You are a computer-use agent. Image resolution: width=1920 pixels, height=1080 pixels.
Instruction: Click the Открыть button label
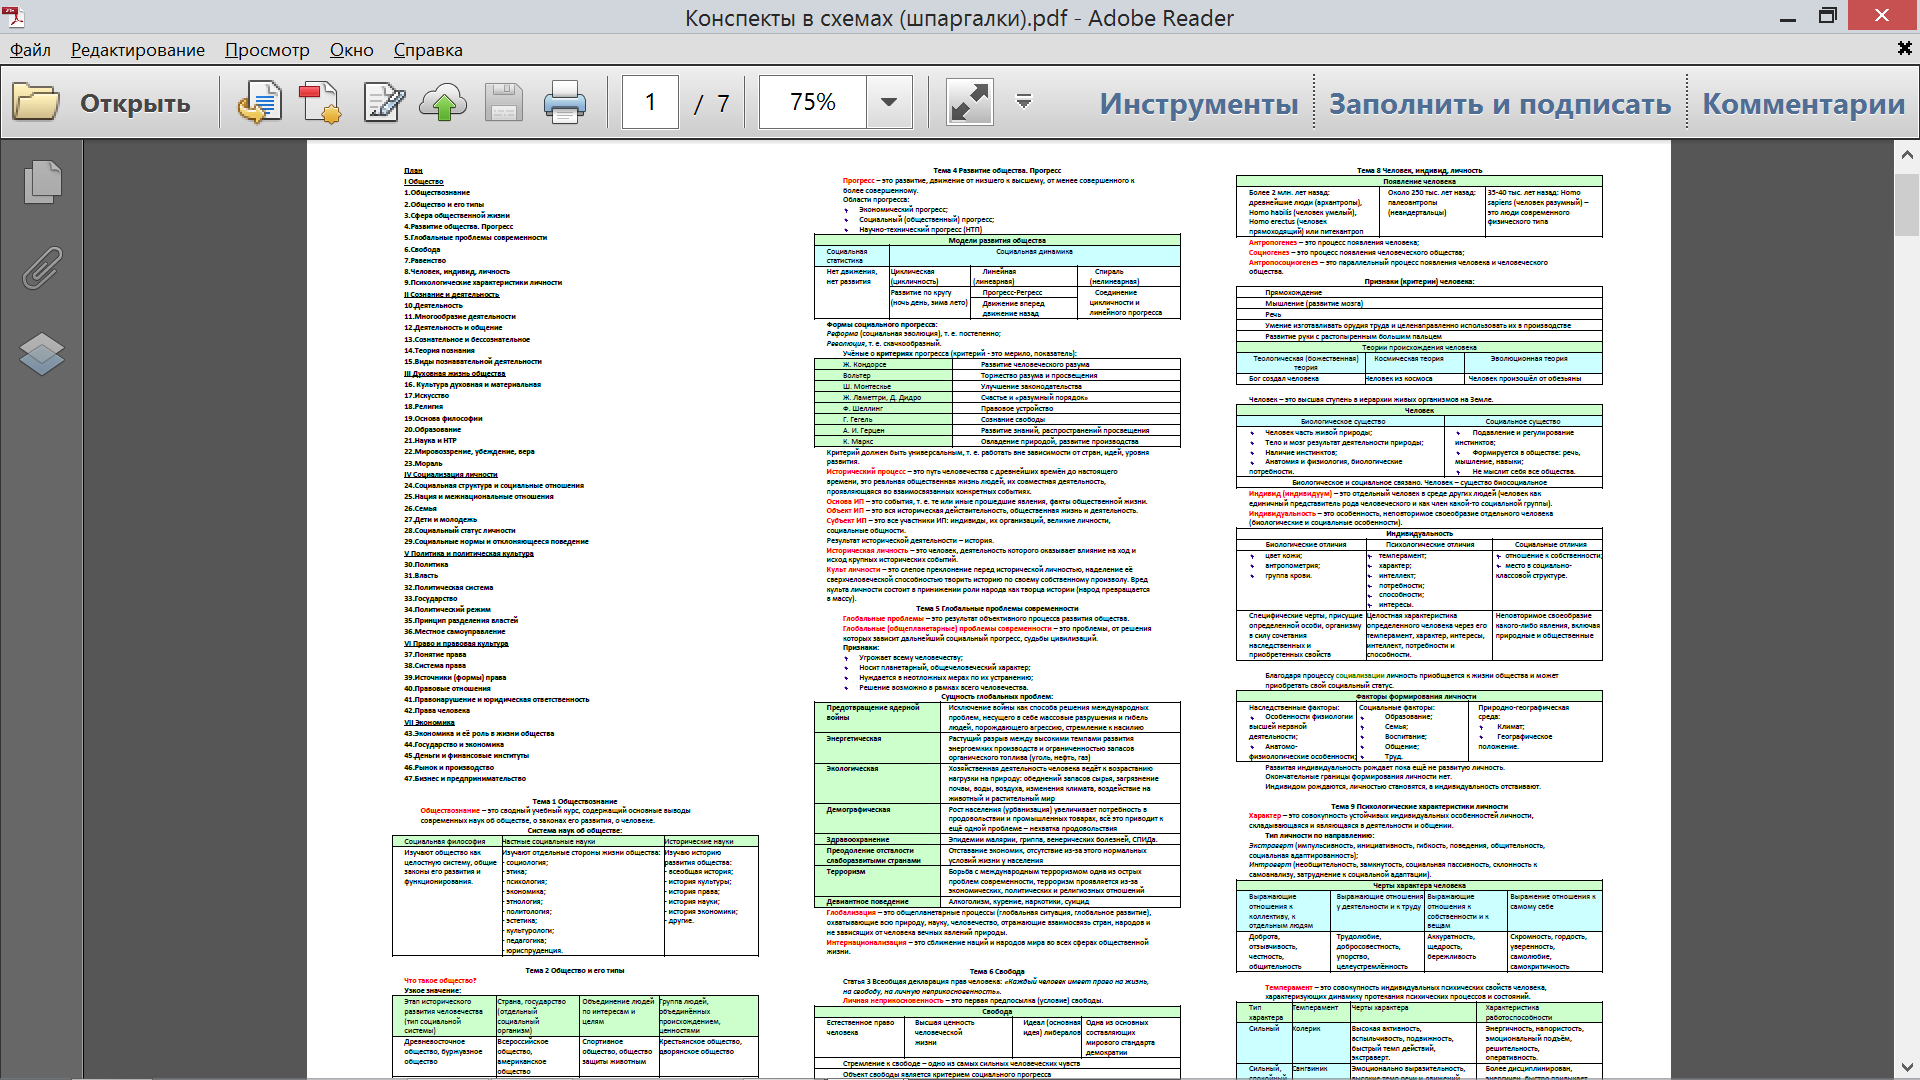[135, 103]
